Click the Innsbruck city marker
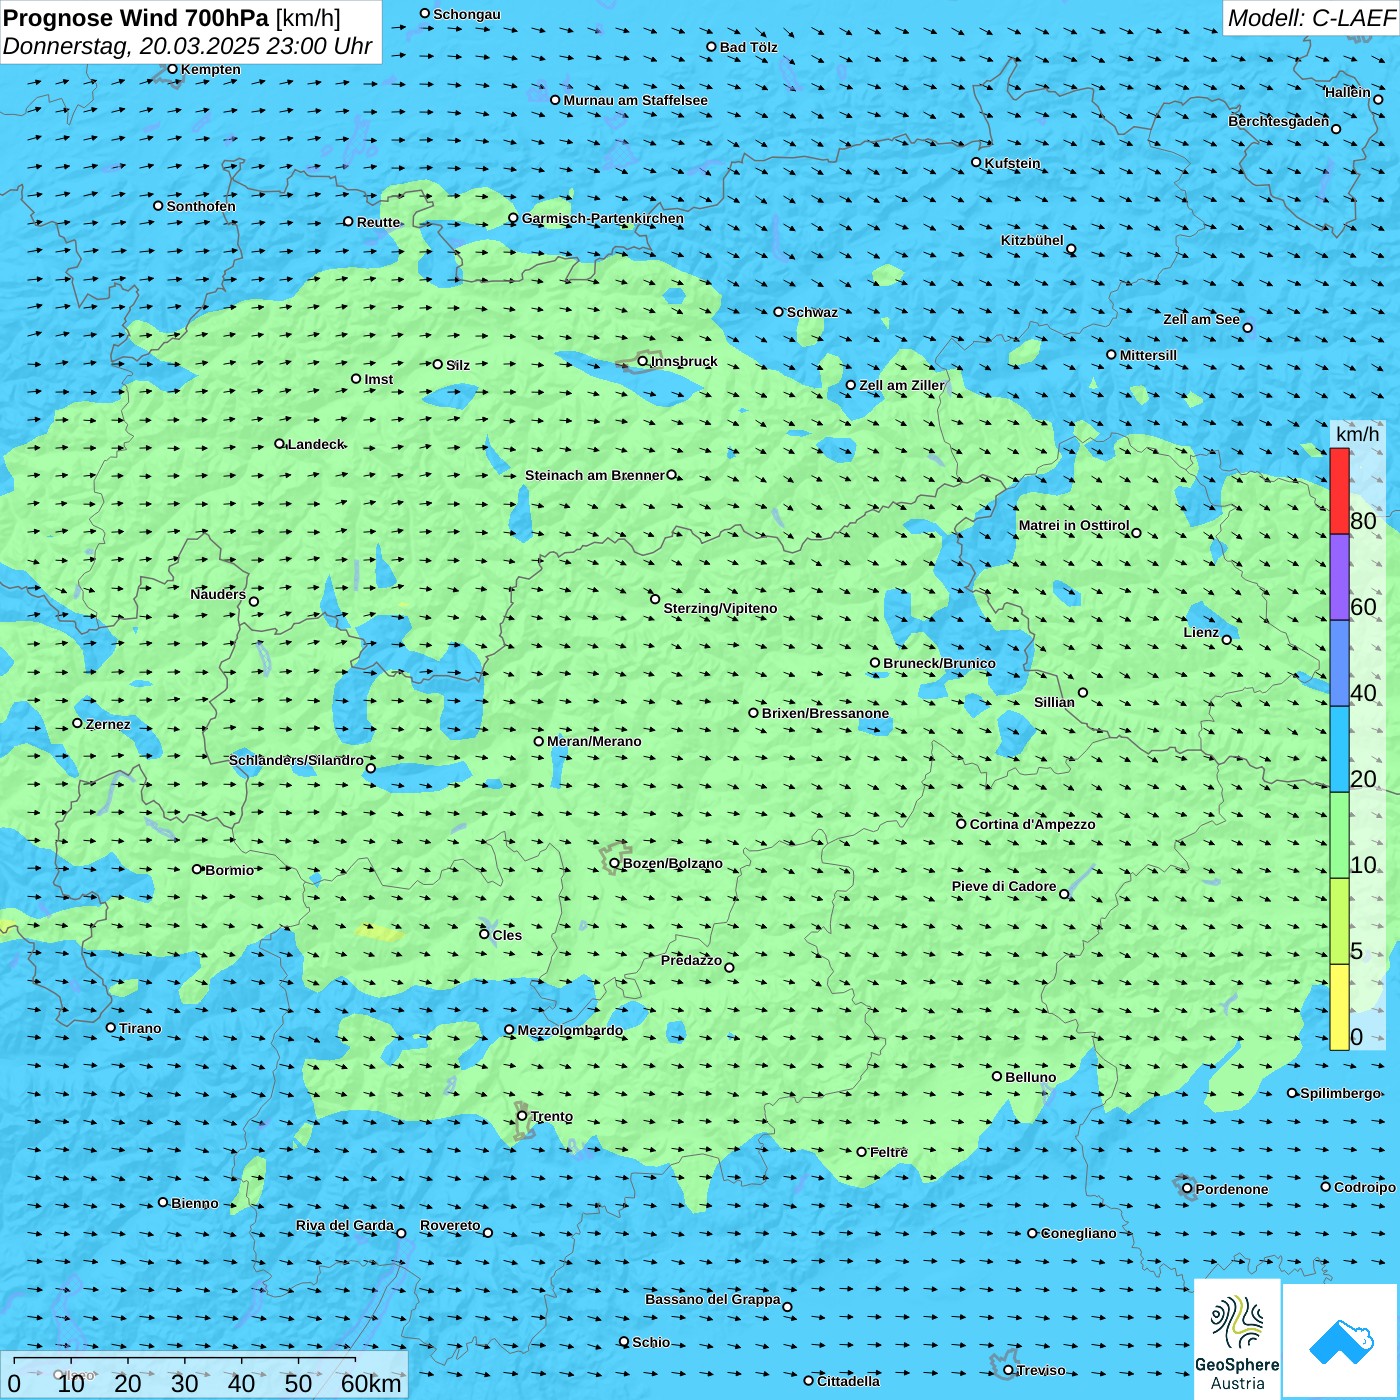The width and height of the screenshot is (1400, 1400). coord(643,361)
